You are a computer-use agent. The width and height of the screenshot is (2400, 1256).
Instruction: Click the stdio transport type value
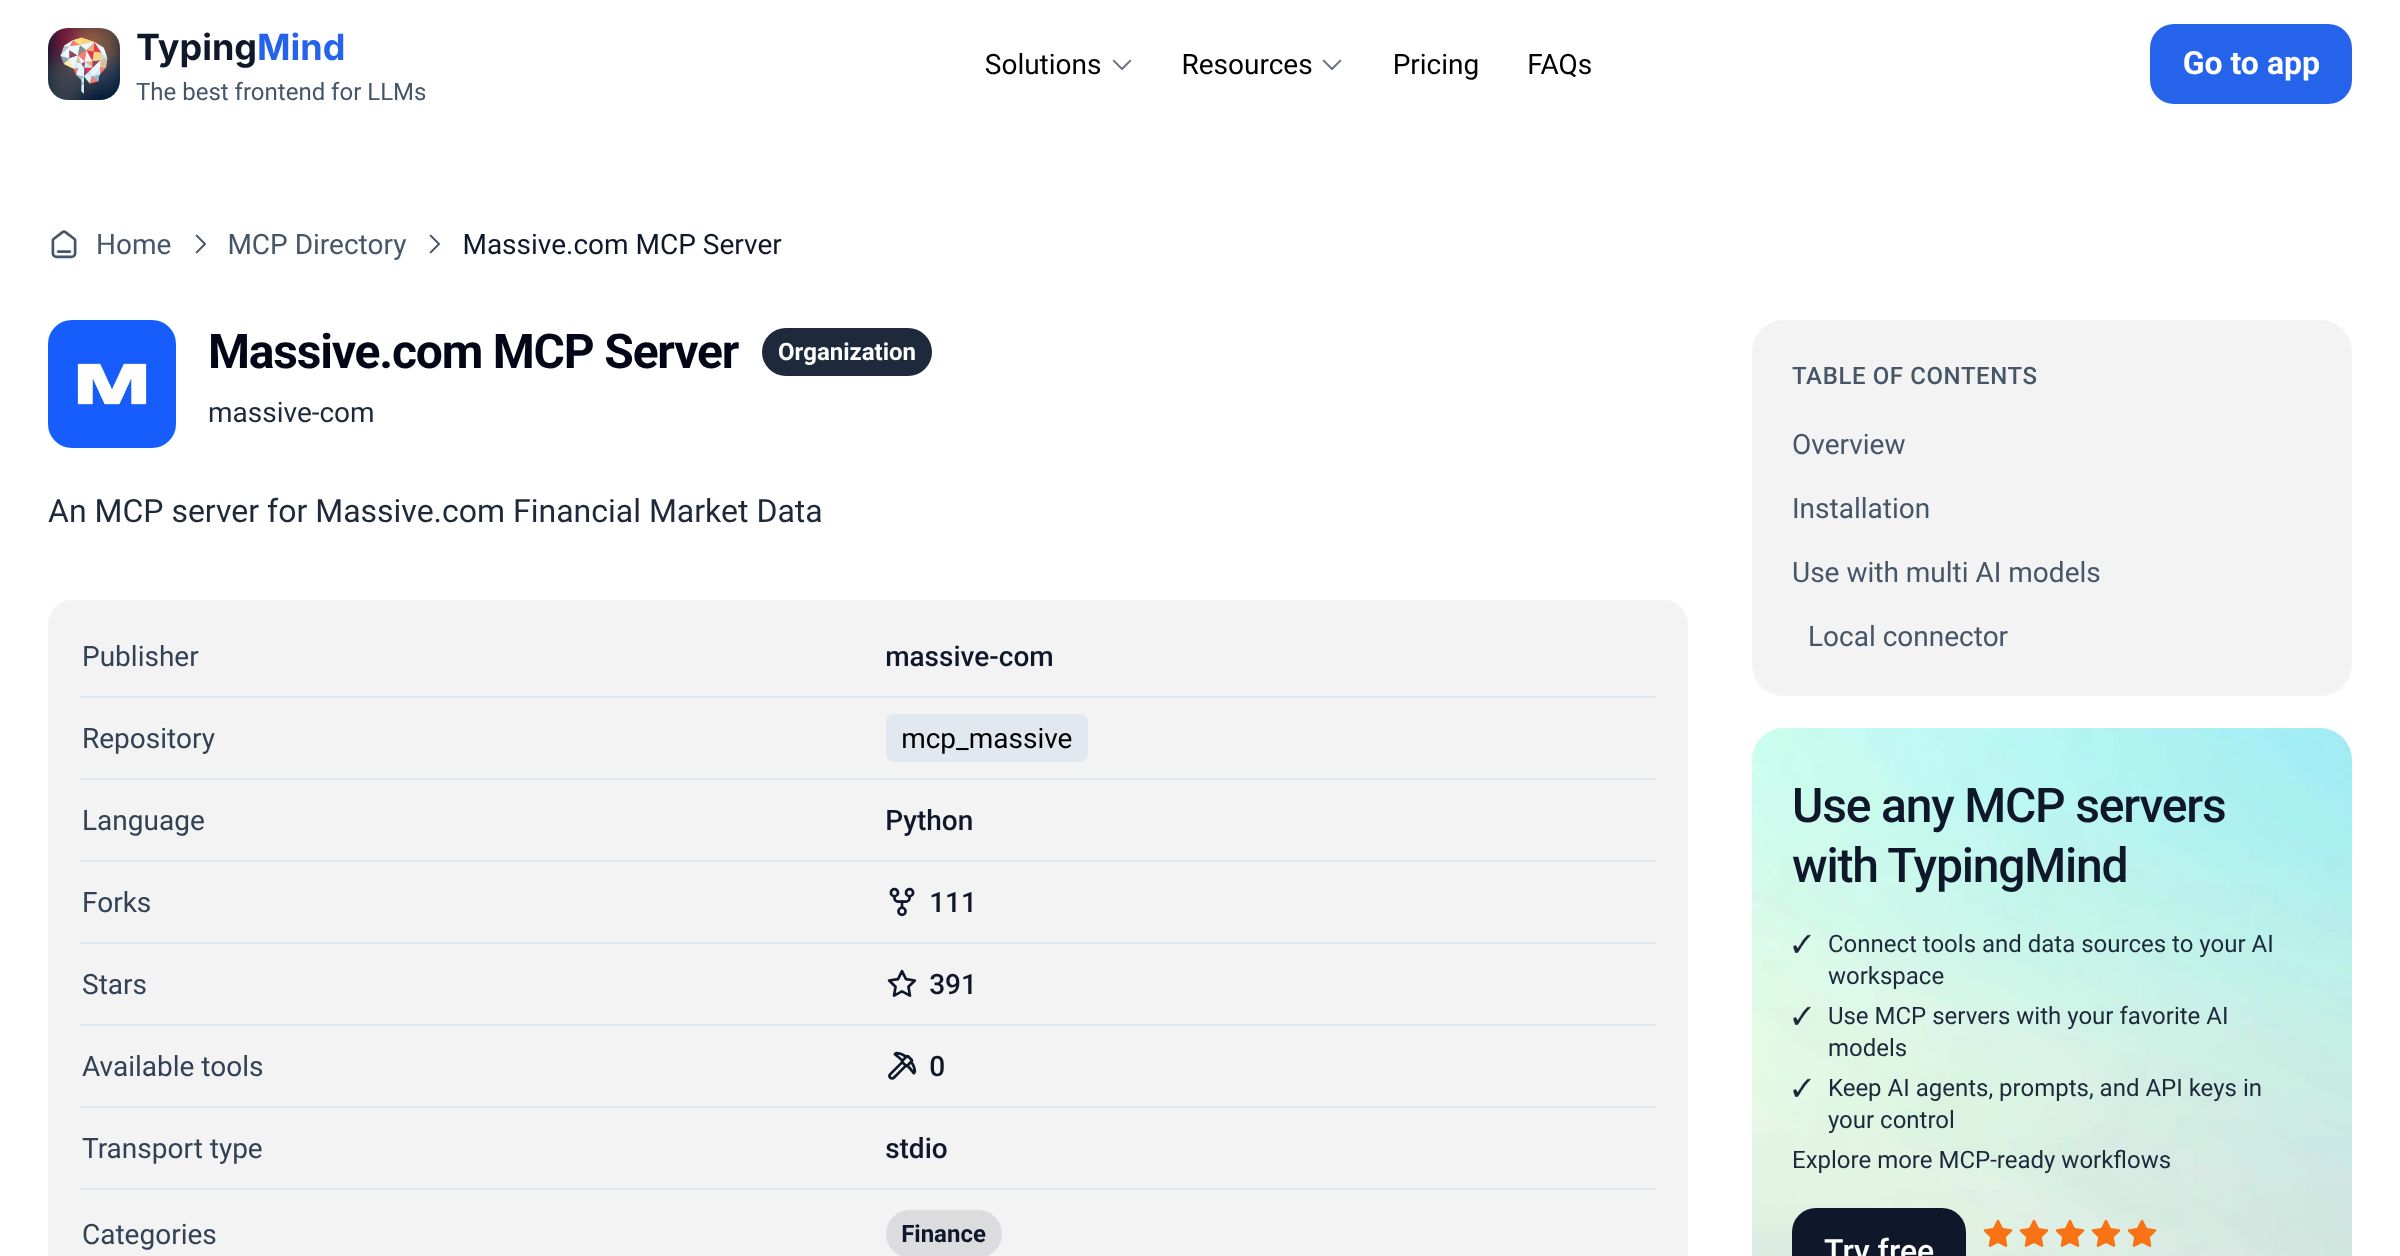click(x=915, y=1148)
